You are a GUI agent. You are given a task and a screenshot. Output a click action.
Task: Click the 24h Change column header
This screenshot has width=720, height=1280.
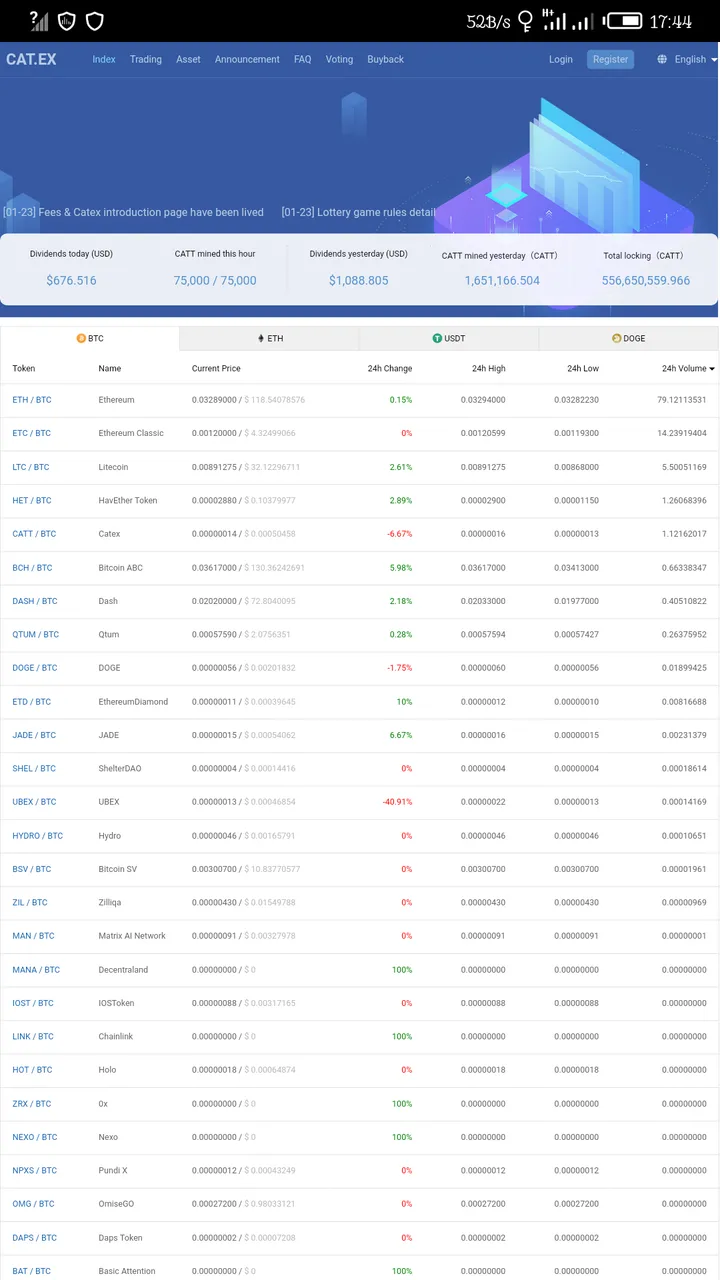tap(390, 369)
